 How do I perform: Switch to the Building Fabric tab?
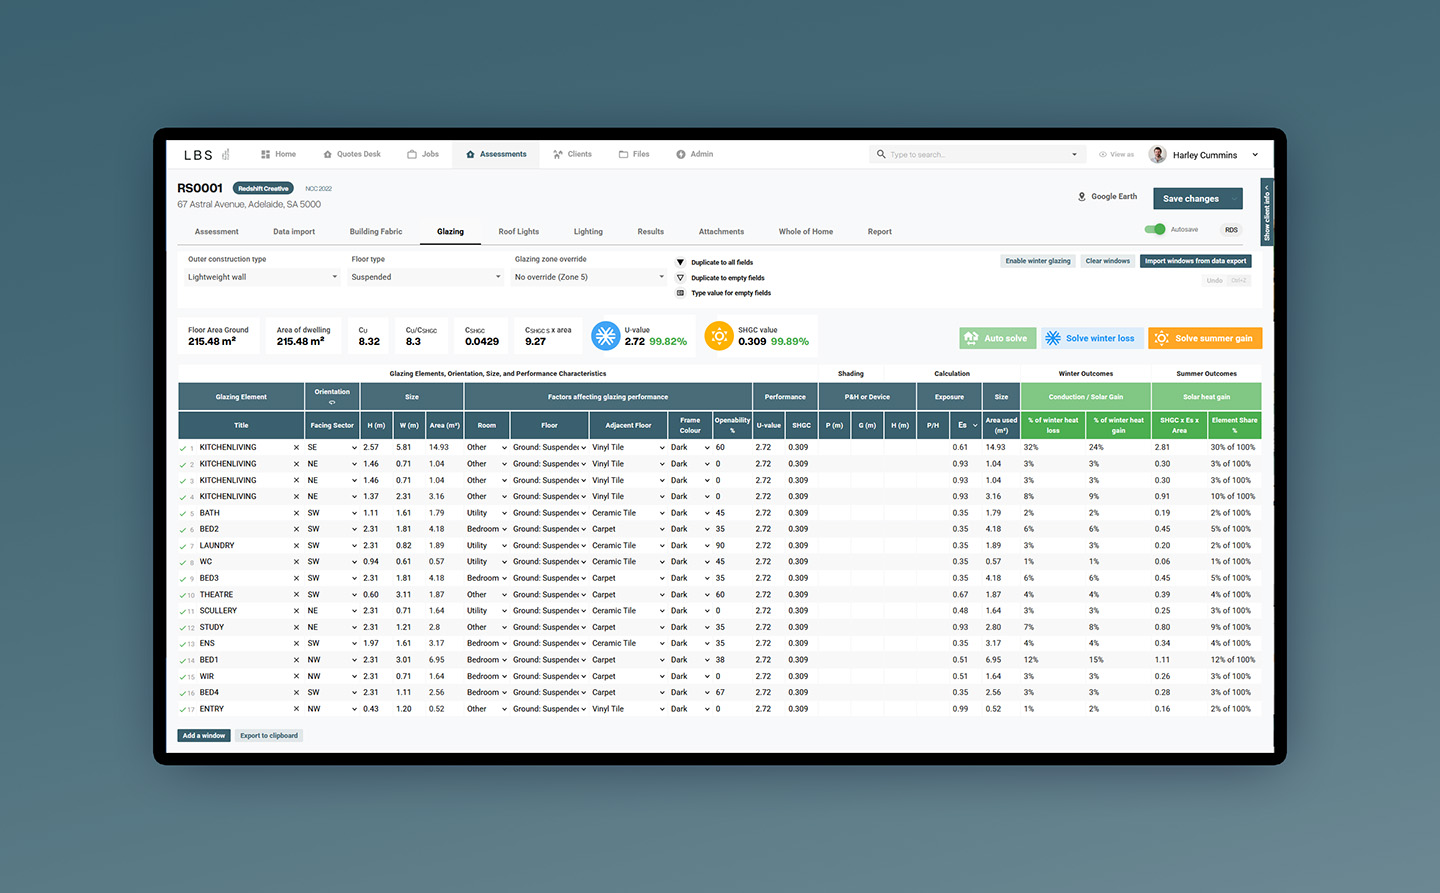(376, 231)
